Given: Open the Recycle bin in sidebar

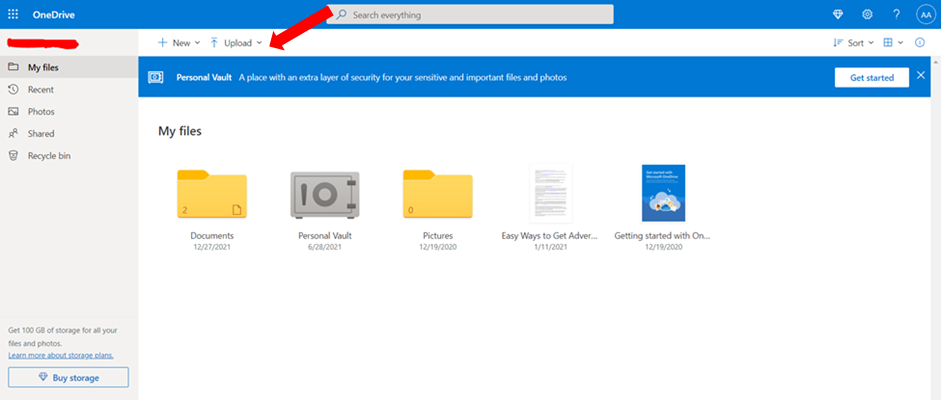Looking at the screenshot, I should 49,156.
